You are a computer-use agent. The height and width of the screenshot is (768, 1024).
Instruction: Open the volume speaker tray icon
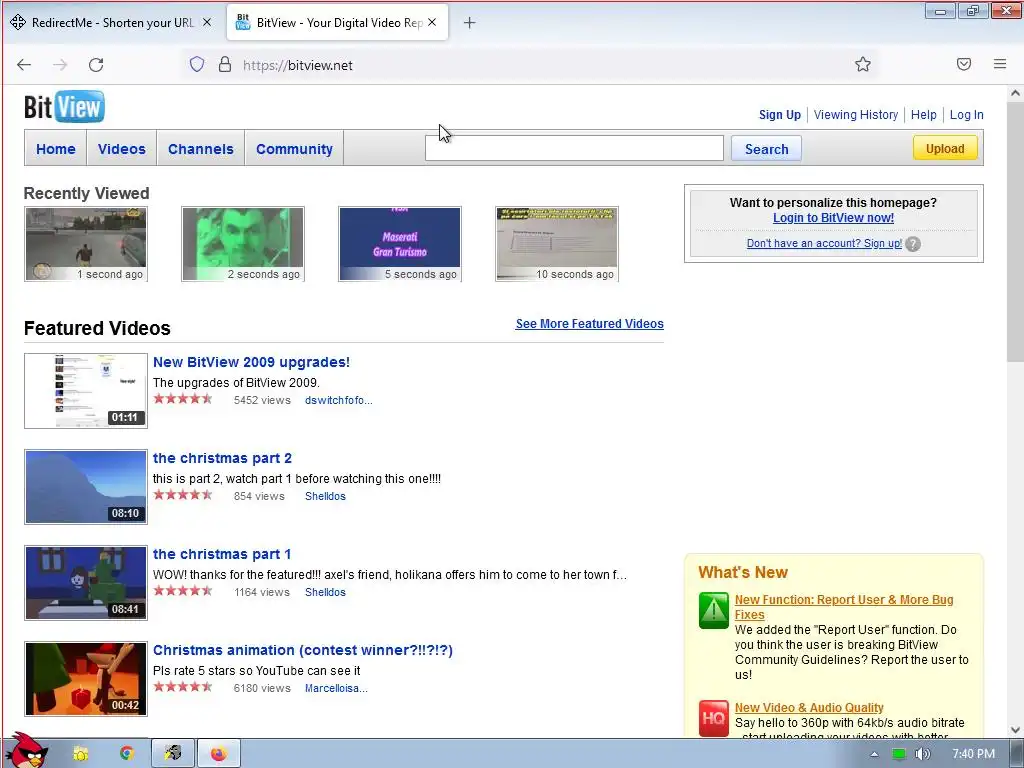pos(922,754)
